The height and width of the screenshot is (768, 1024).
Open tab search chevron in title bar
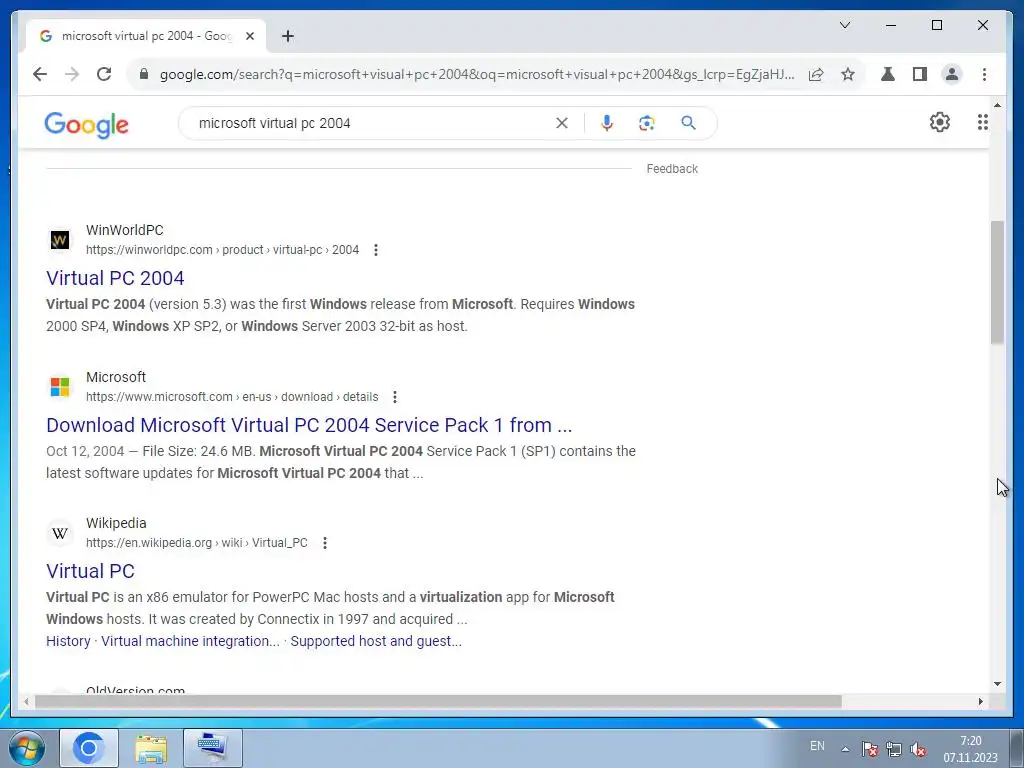(844, 25)
